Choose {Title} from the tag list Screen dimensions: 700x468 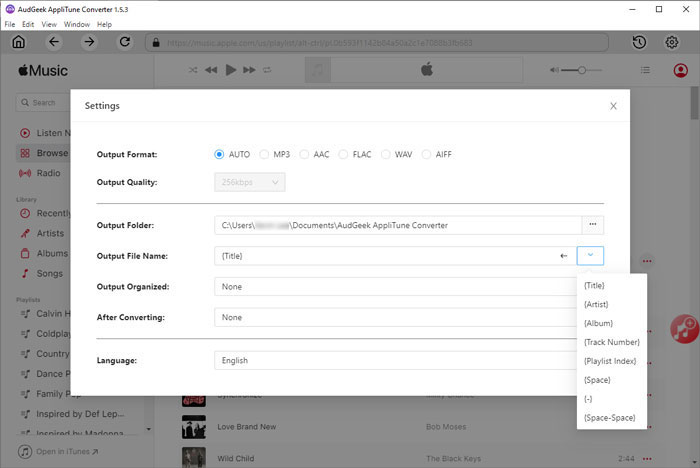coord(612,285)
